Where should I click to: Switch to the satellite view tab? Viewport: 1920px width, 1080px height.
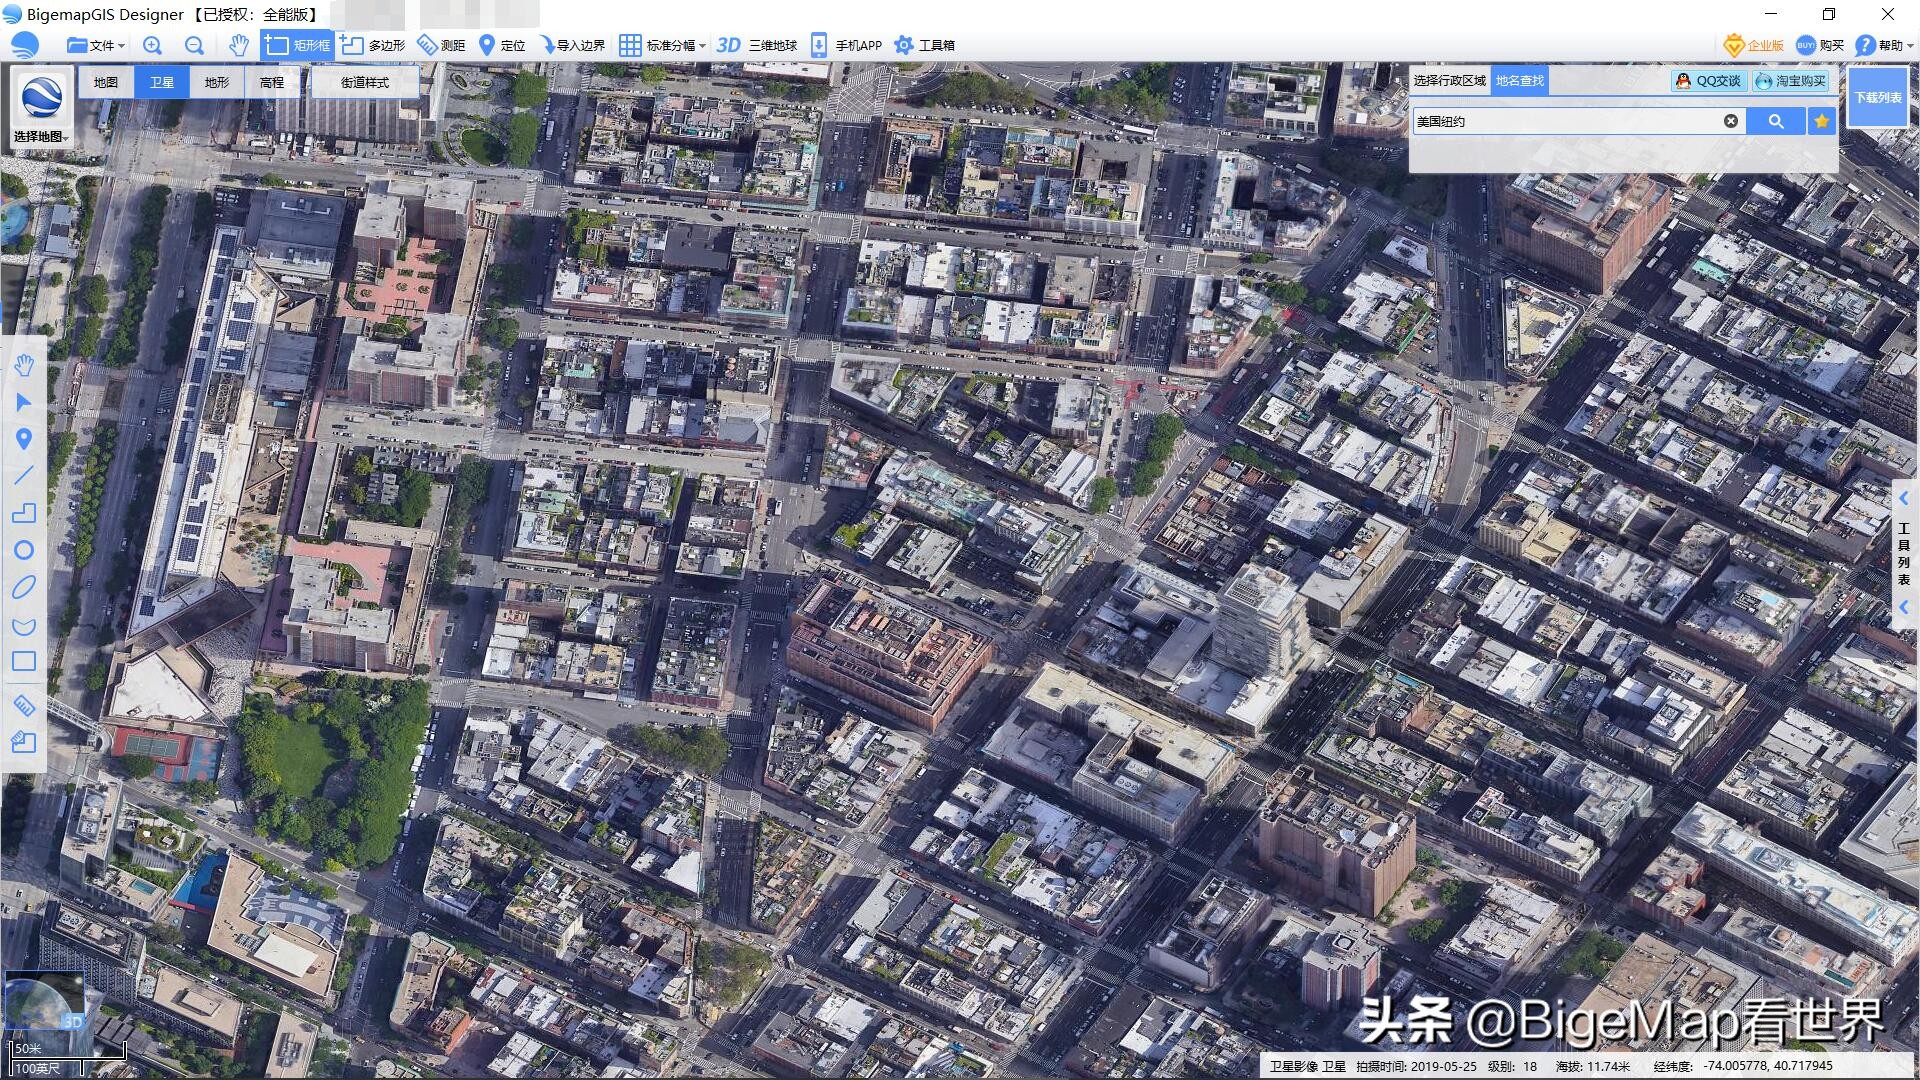coord(162,82)
